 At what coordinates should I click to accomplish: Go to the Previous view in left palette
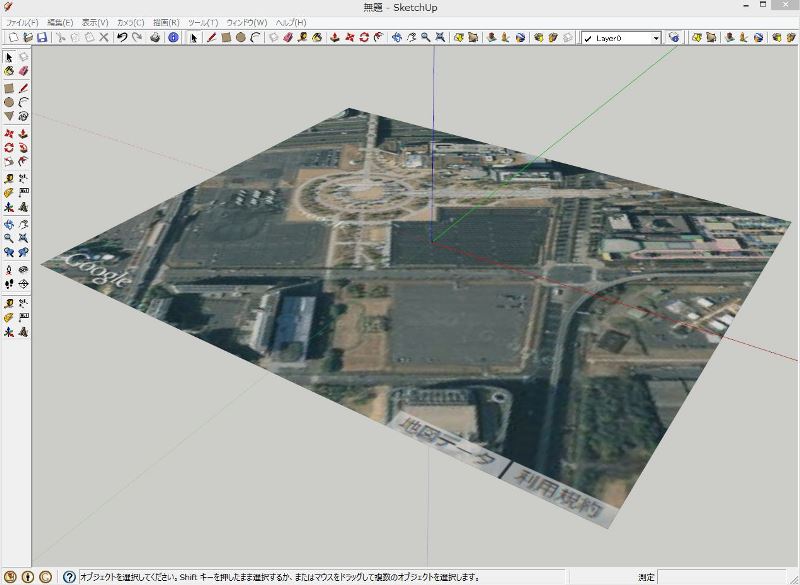pos(9,252)
